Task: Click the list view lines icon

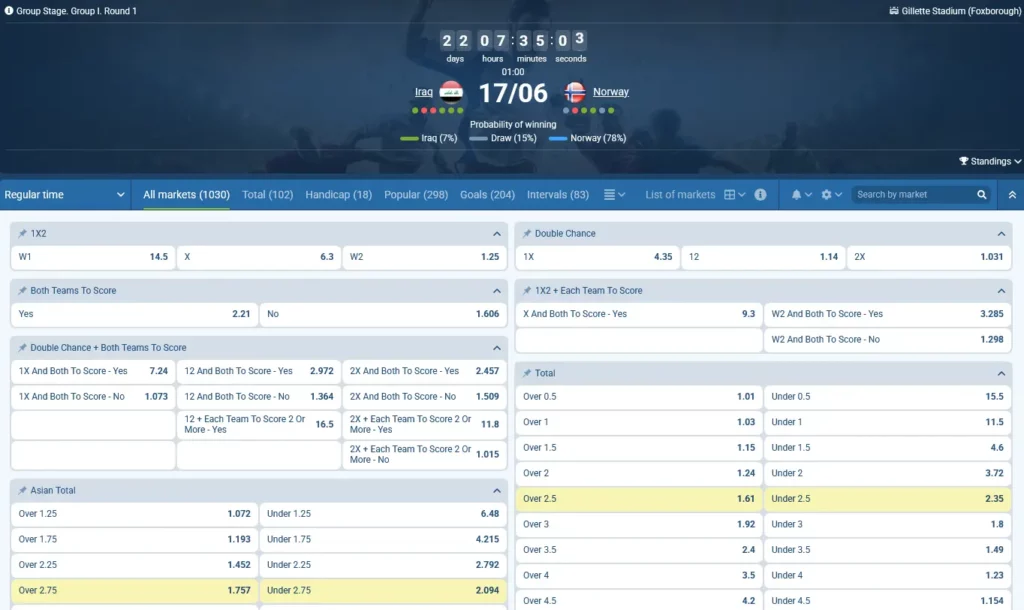Action: point(609,195)
